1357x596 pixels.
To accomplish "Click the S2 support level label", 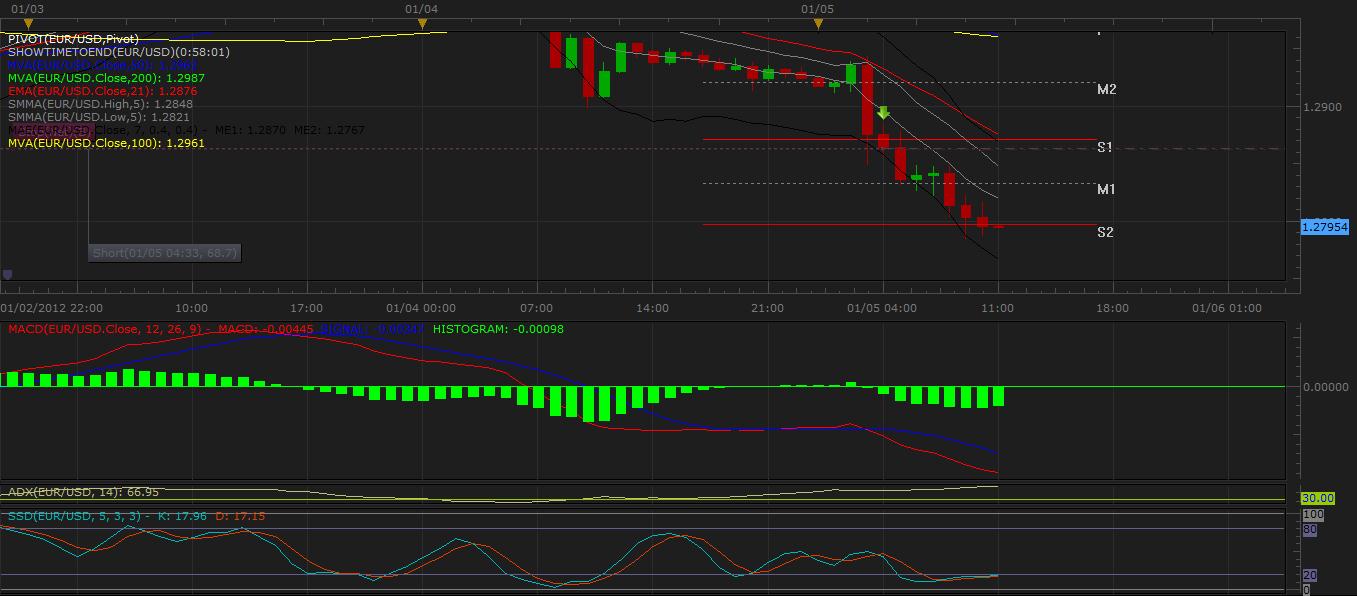I will click(1105, 232).
